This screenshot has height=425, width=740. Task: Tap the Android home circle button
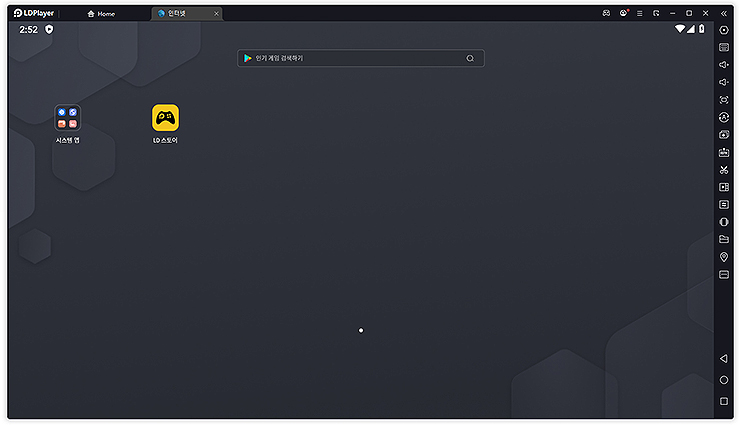[723, 380]
